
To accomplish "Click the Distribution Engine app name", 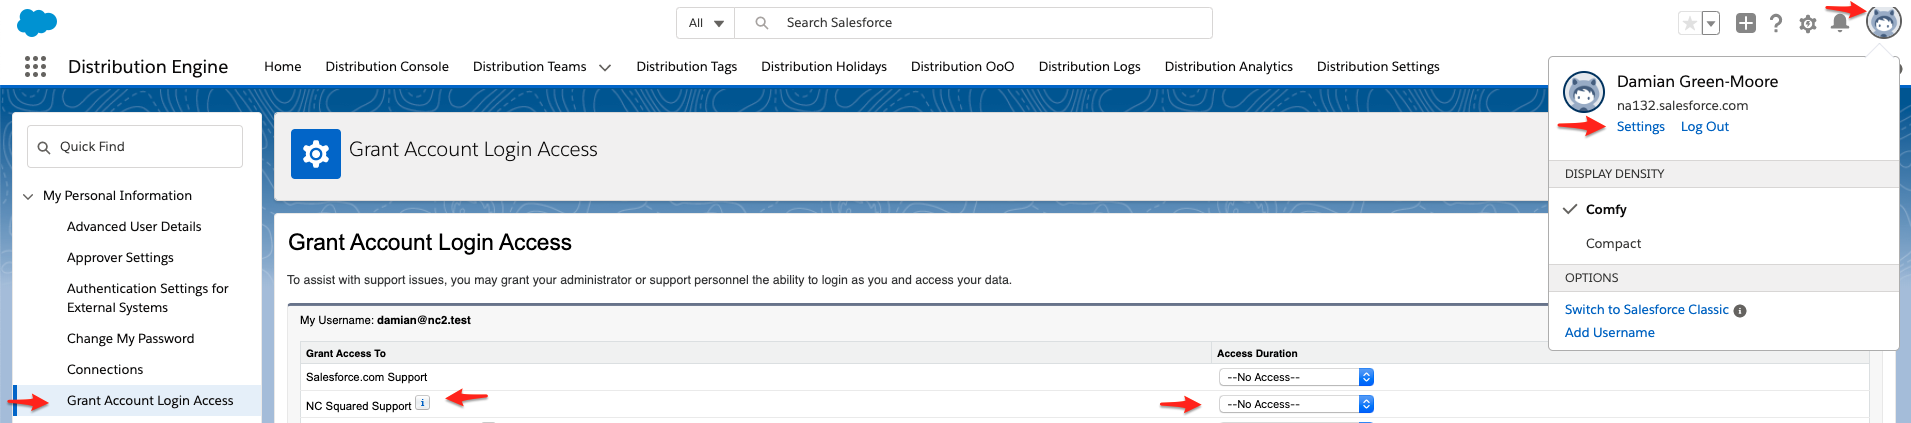I will click(148, 66).
